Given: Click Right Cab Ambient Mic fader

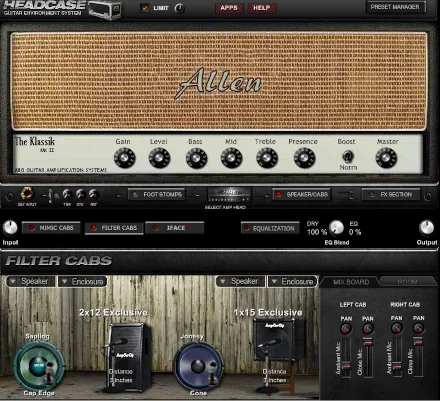Looking at the screenshot, I should coord(397,366).
